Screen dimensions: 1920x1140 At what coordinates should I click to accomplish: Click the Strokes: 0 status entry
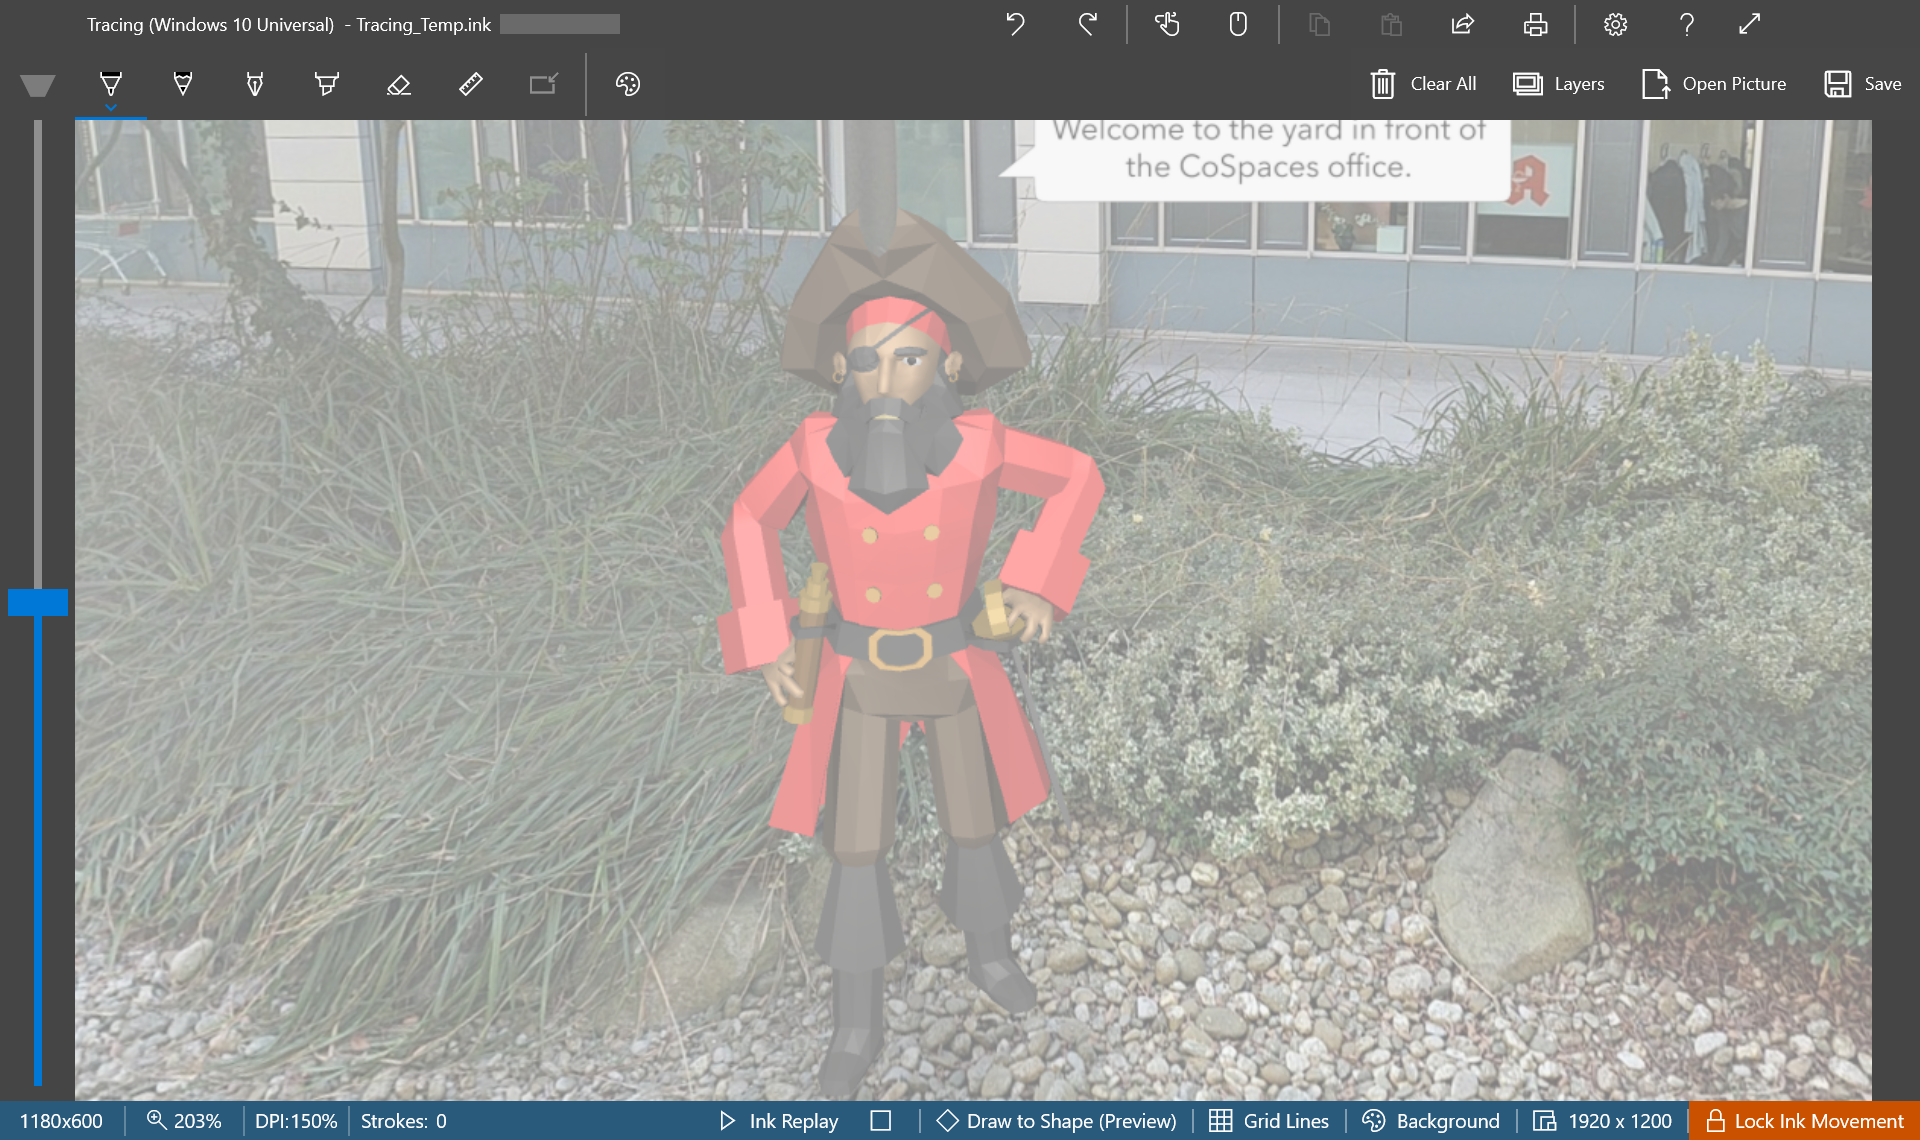point(404,1121)
